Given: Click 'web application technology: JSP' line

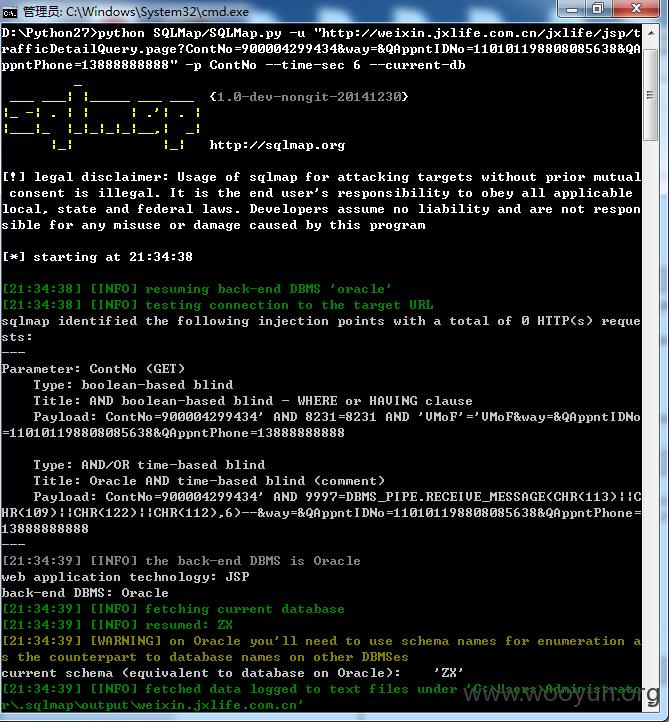Looking at the screenshot, I should 125,577.
